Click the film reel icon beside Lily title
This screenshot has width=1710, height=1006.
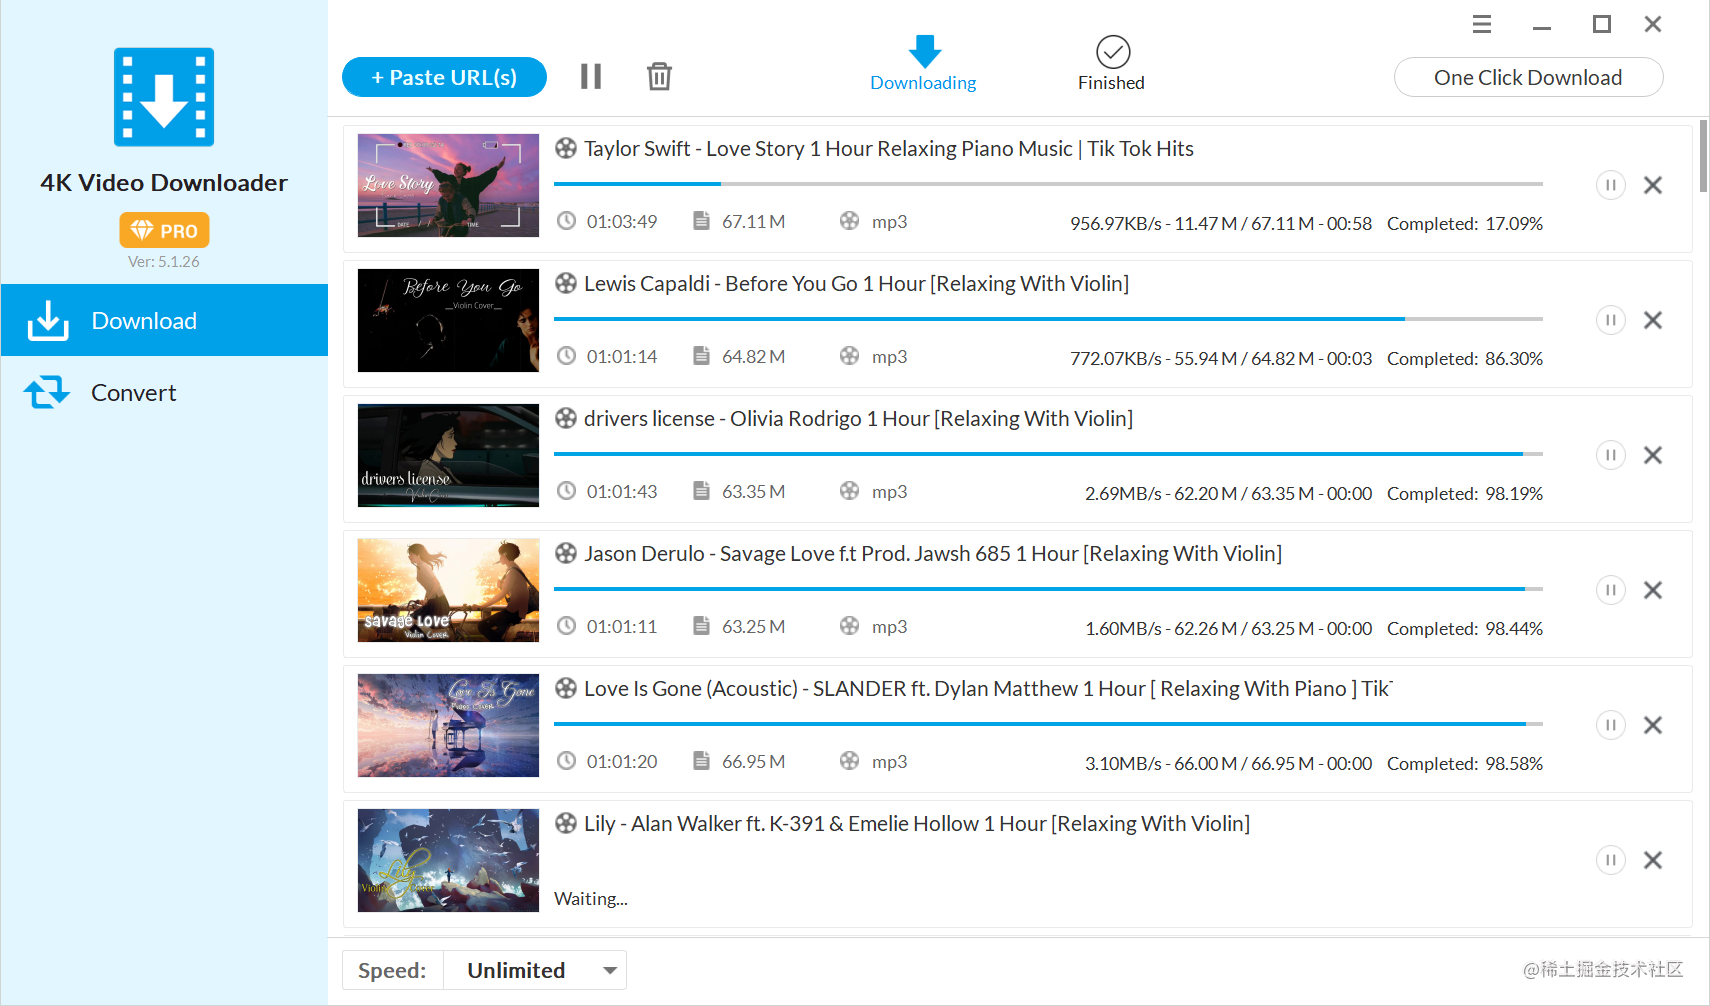point(566,823)
